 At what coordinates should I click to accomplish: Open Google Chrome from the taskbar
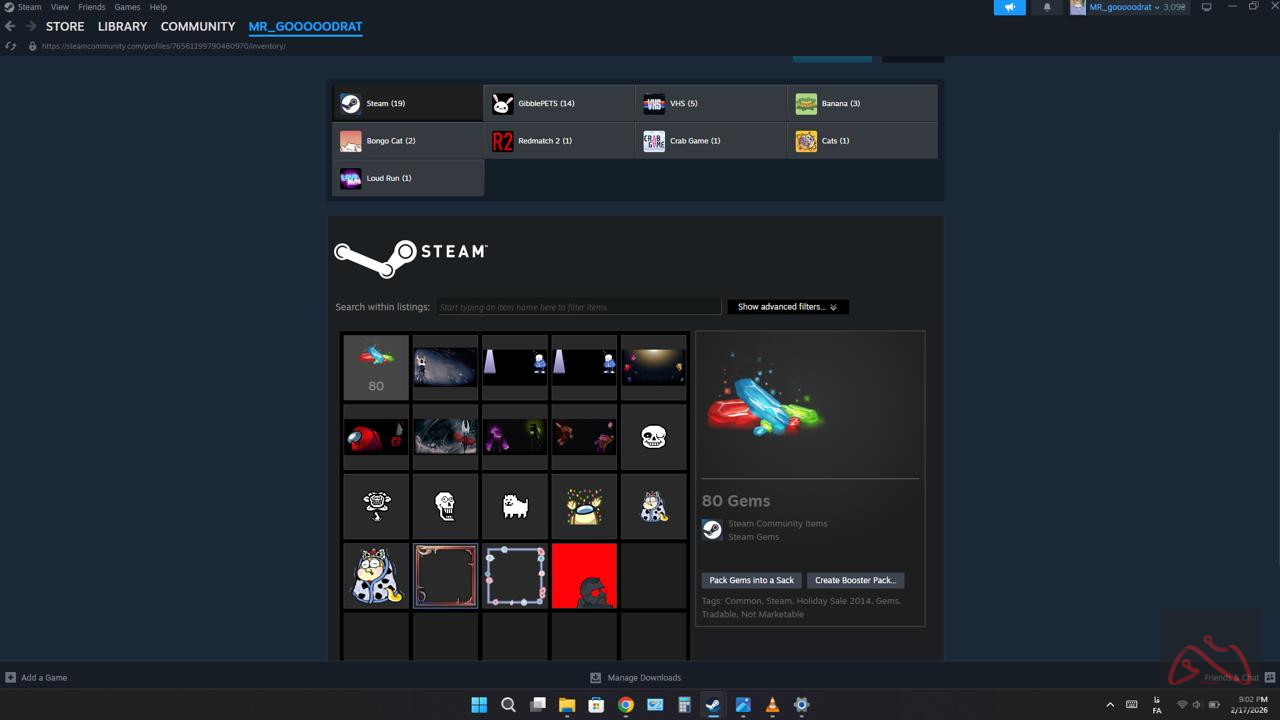pyautogui.click(x=625, y=705)
